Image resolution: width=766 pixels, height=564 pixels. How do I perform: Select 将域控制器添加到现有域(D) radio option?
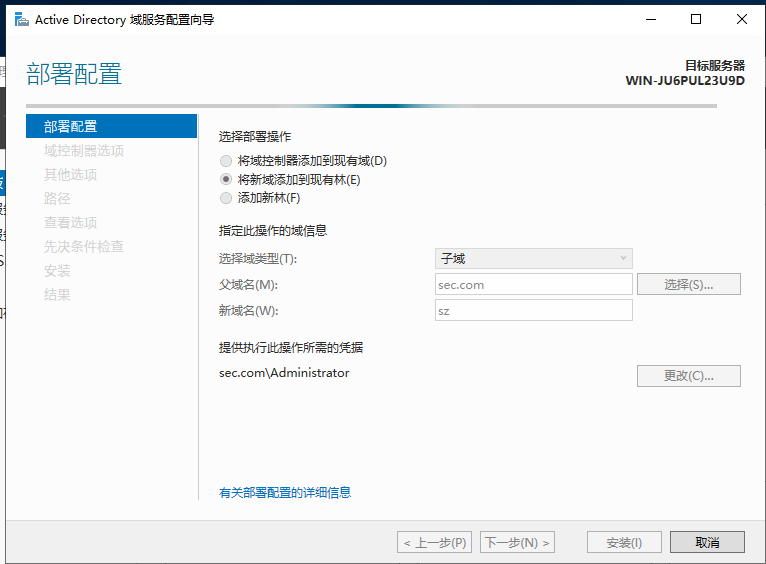pos(226,161)
